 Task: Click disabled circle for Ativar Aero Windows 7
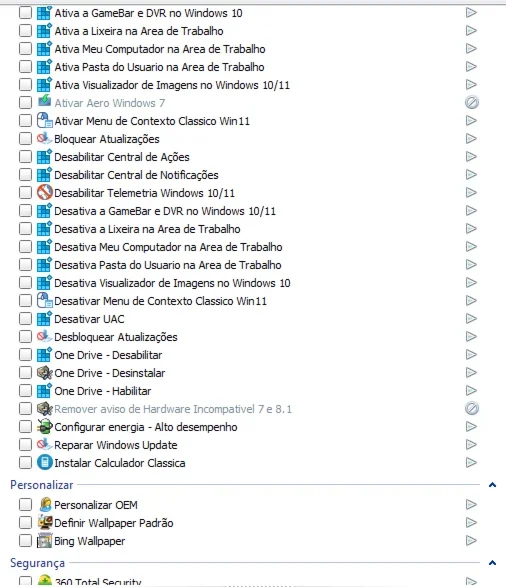472,103
